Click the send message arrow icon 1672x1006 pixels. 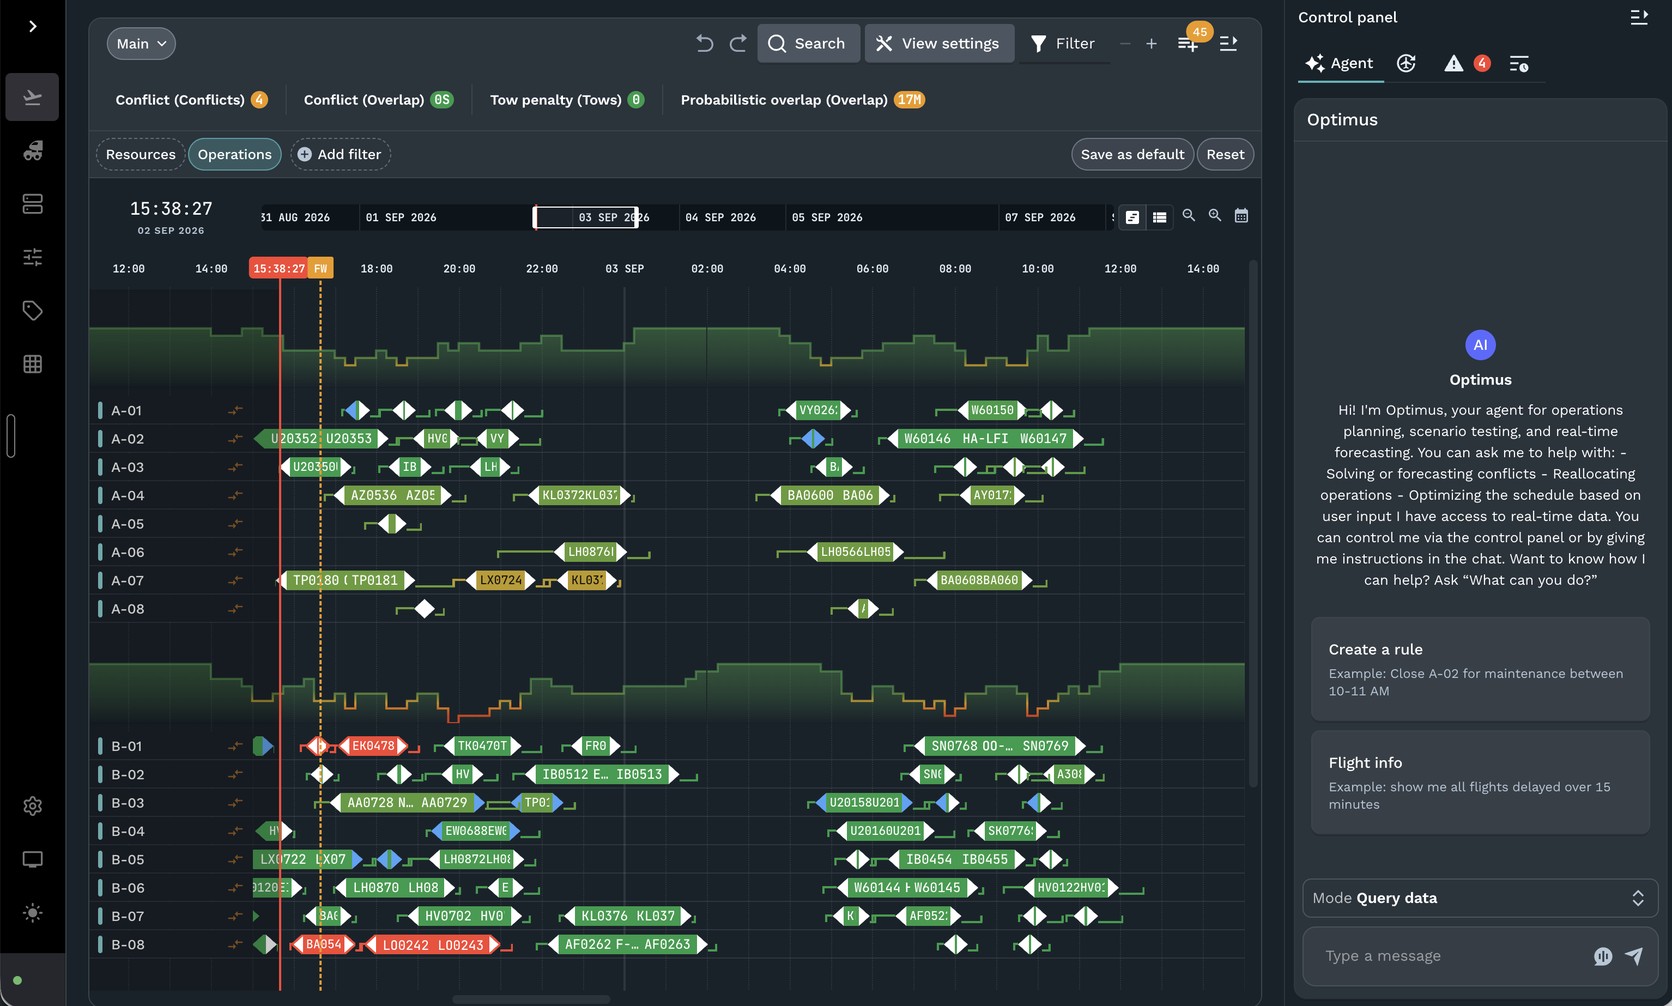tap(1634, 956)
